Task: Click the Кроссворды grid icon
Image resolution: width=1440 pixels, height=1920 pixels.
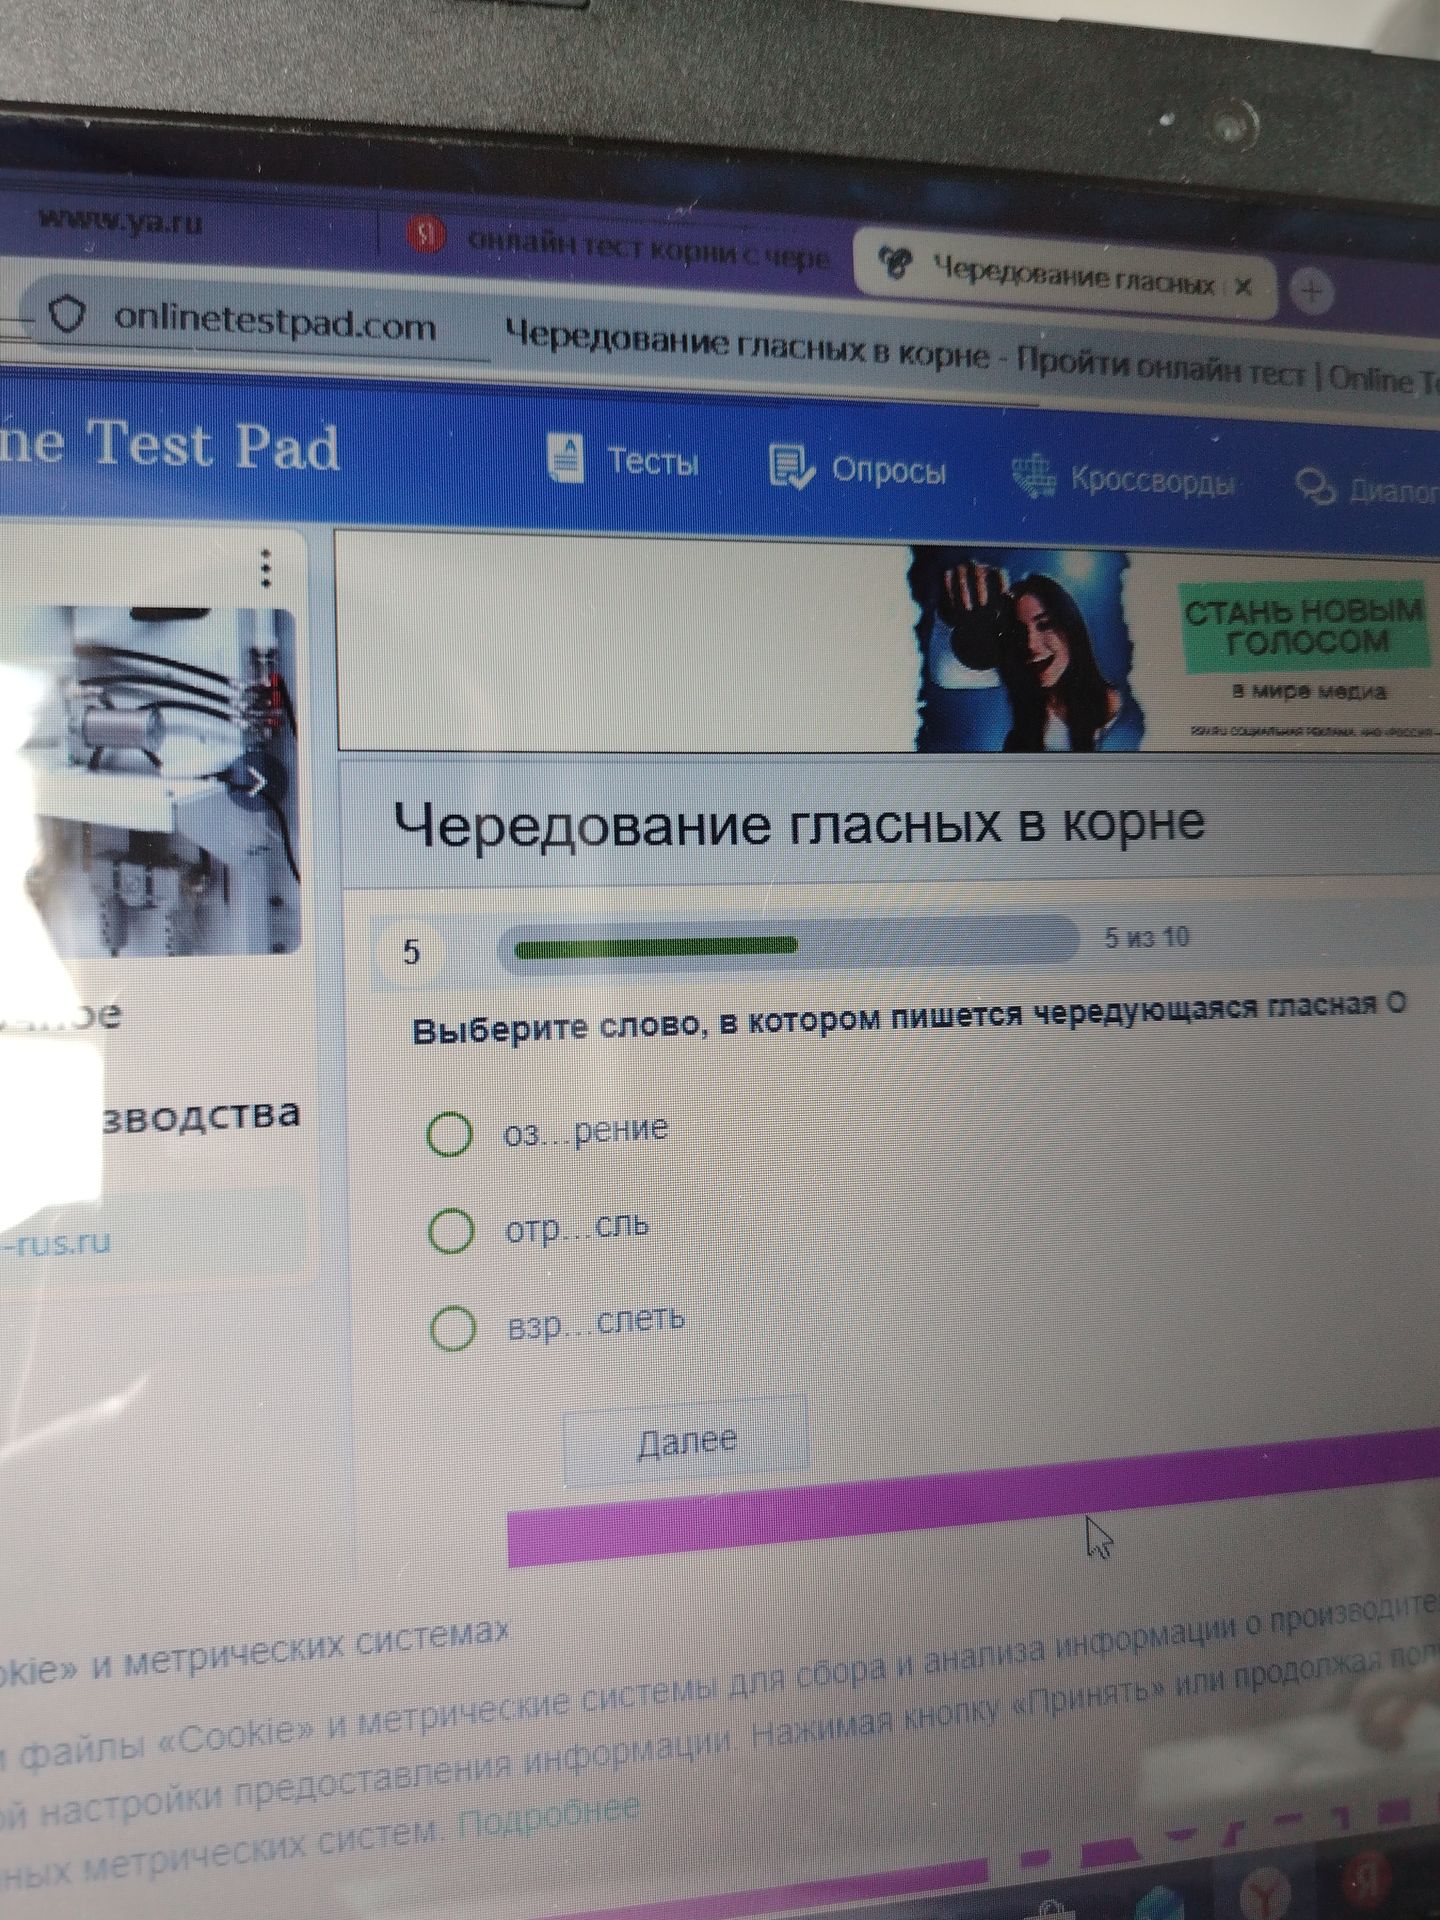Action: point(1034,475)
